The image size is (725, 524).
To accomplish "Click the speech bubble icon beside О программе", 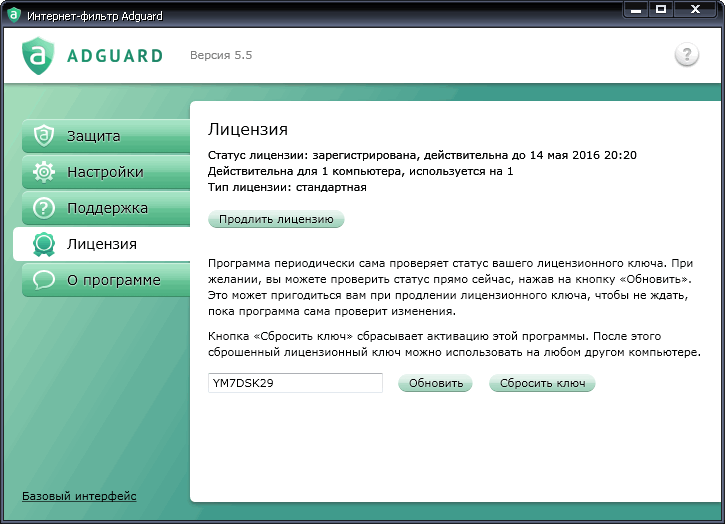I will [44, 280].
